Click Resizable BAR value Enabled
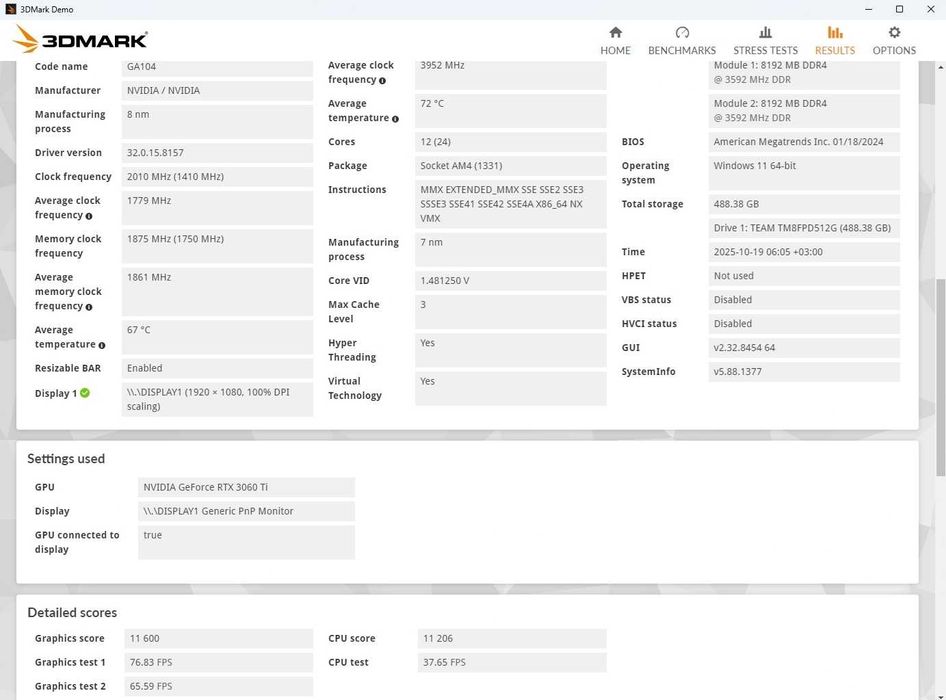The height and width of the screenshot is (700, 946). point(217,368)
